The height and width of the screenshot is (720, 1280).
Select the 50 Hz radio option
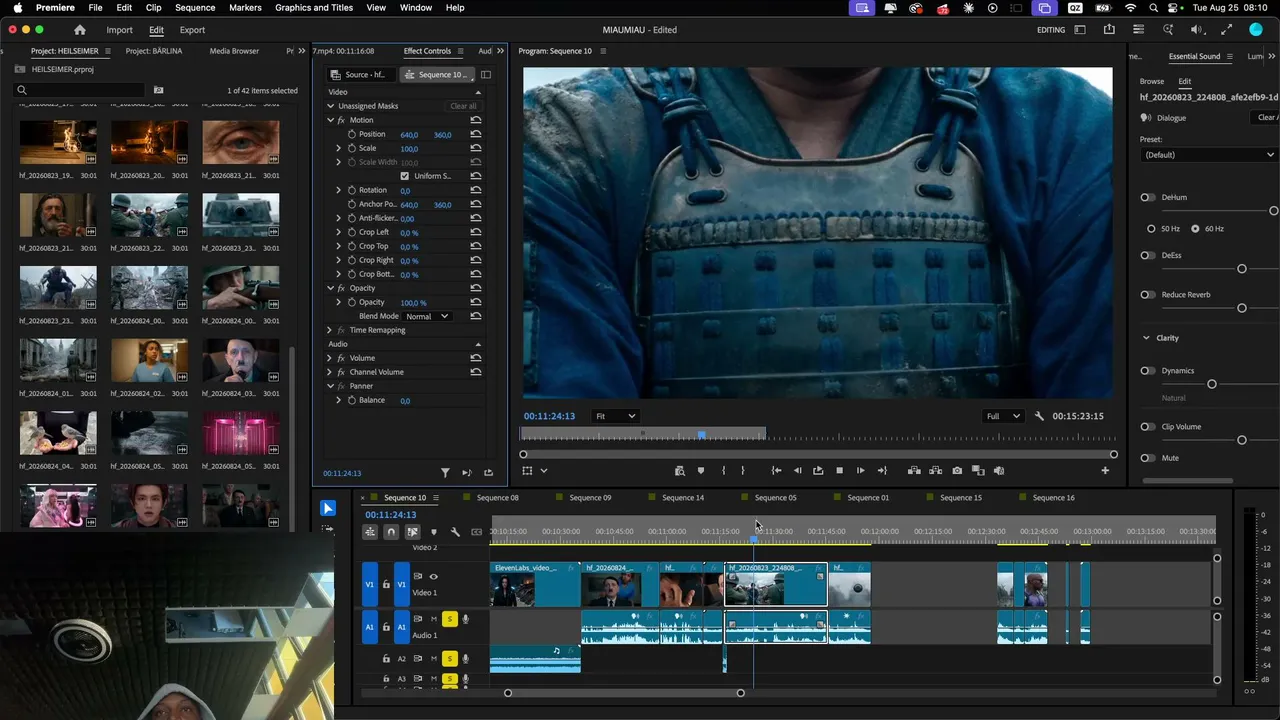[1151, 229]
